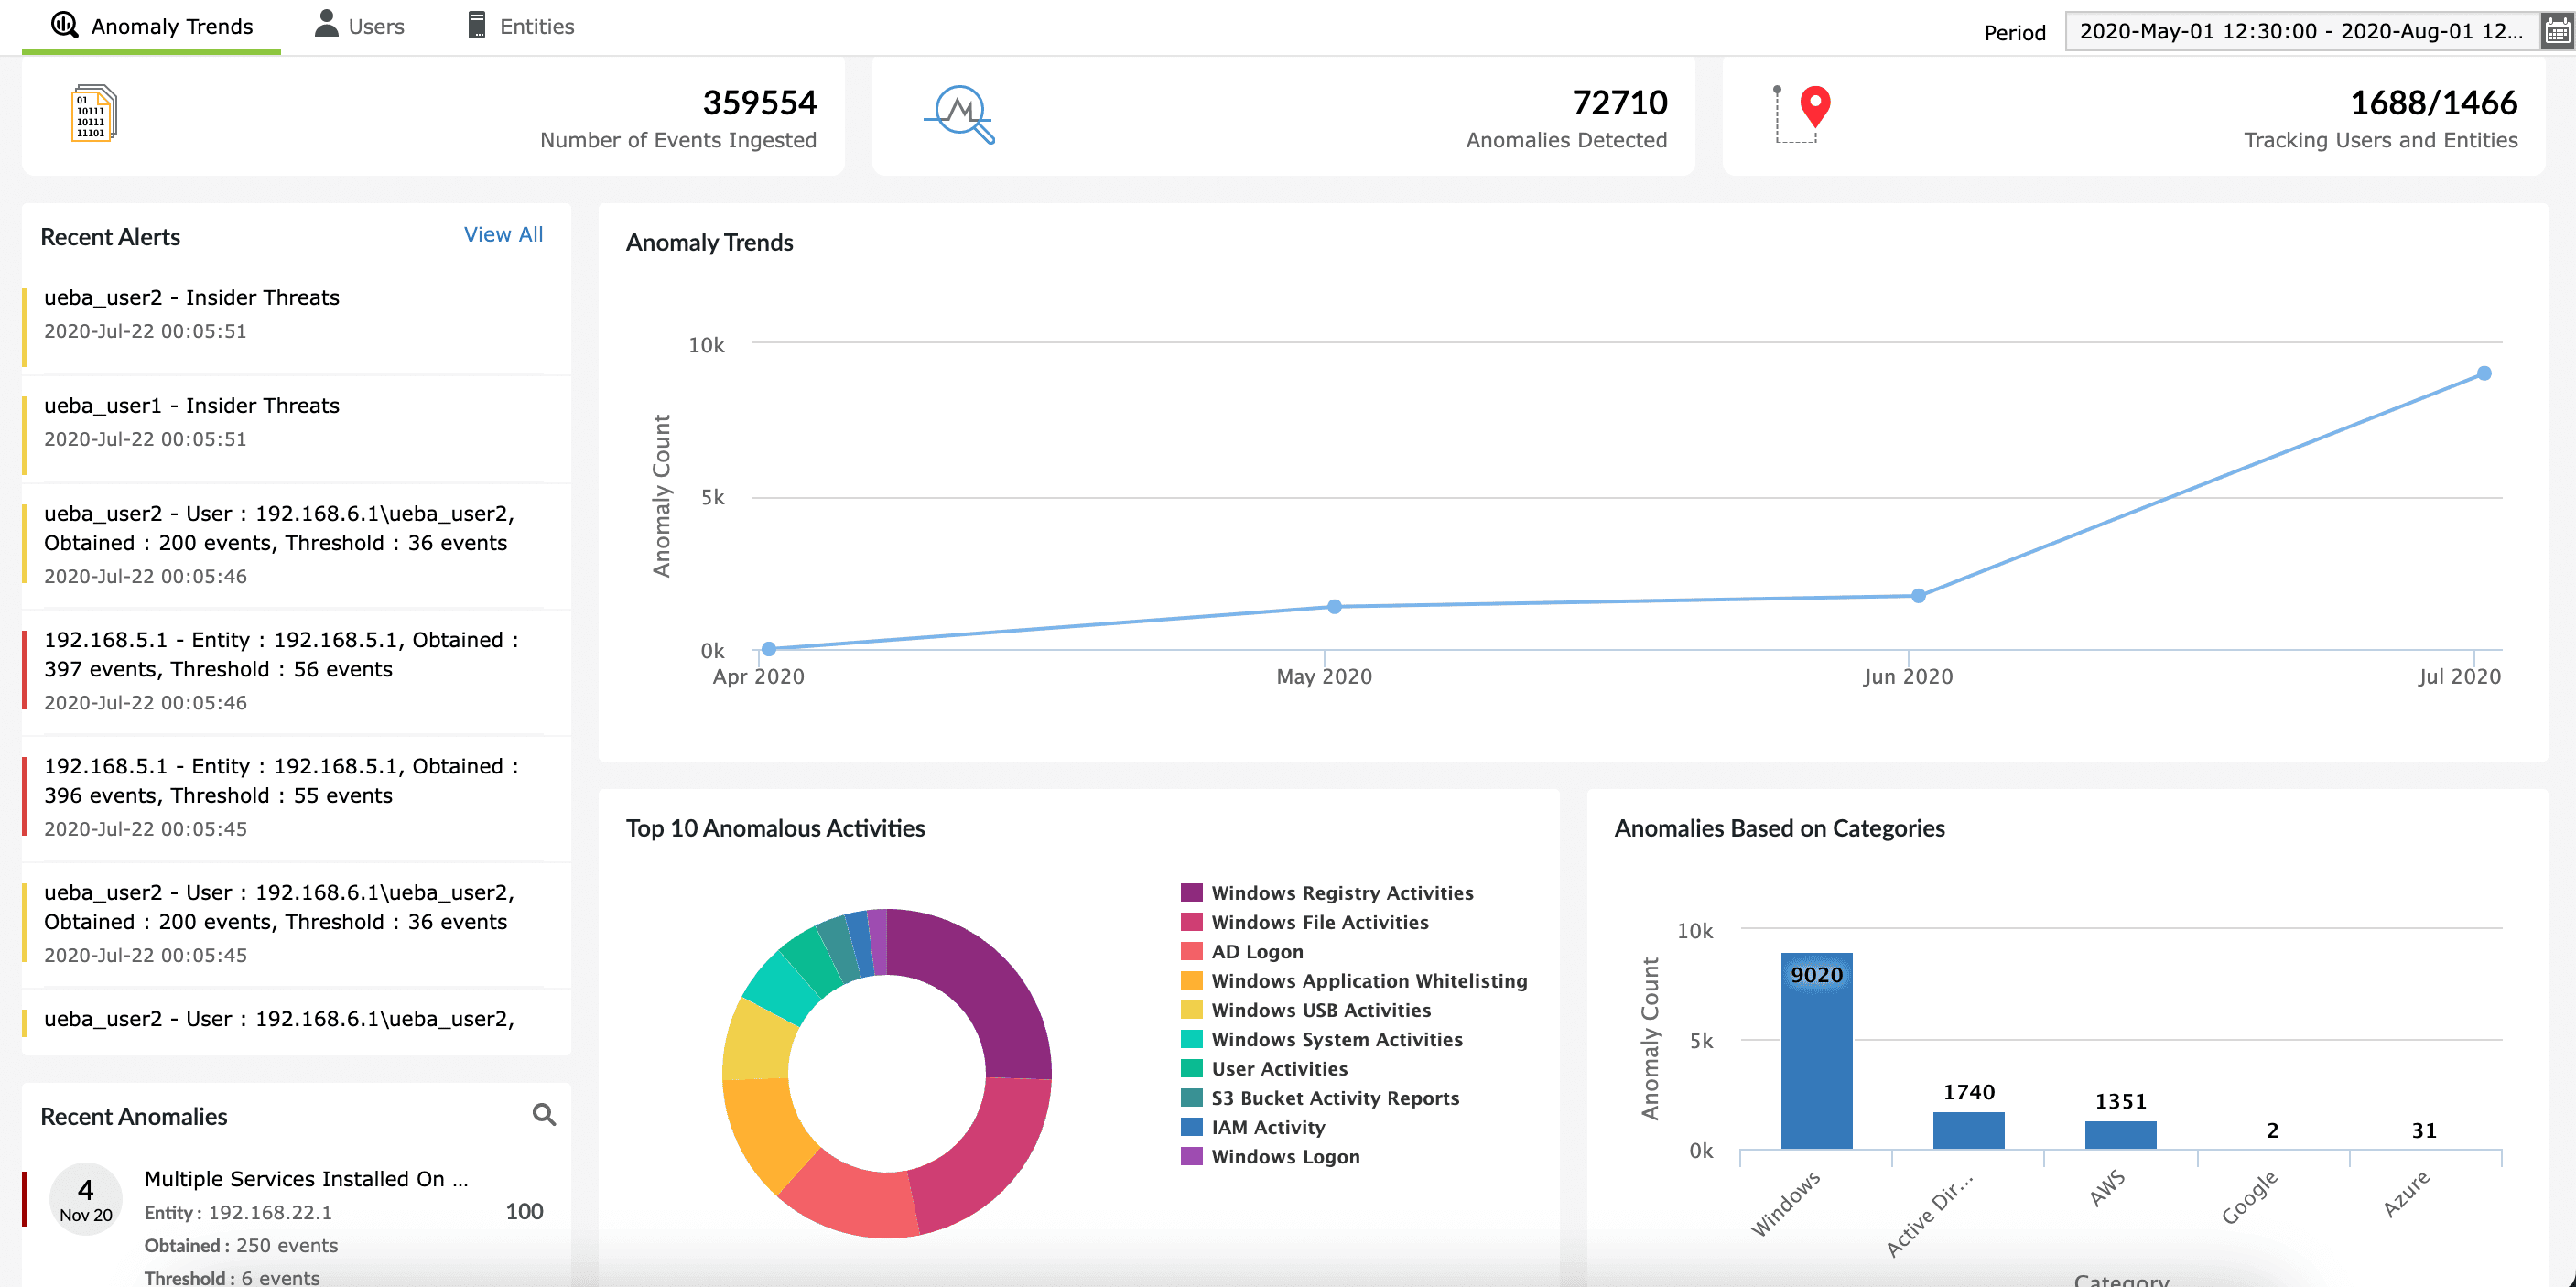Viewport: 2576px width, 1287px height.
Task: Open the Period calendar picker icon
Action: coord(2557,32)
